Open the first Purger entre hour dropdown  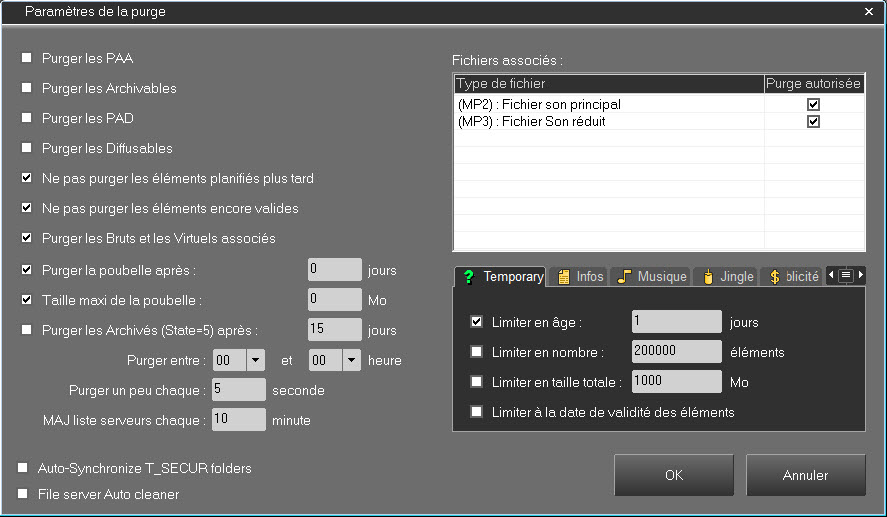pyautogui.click(x=255, y=360)
